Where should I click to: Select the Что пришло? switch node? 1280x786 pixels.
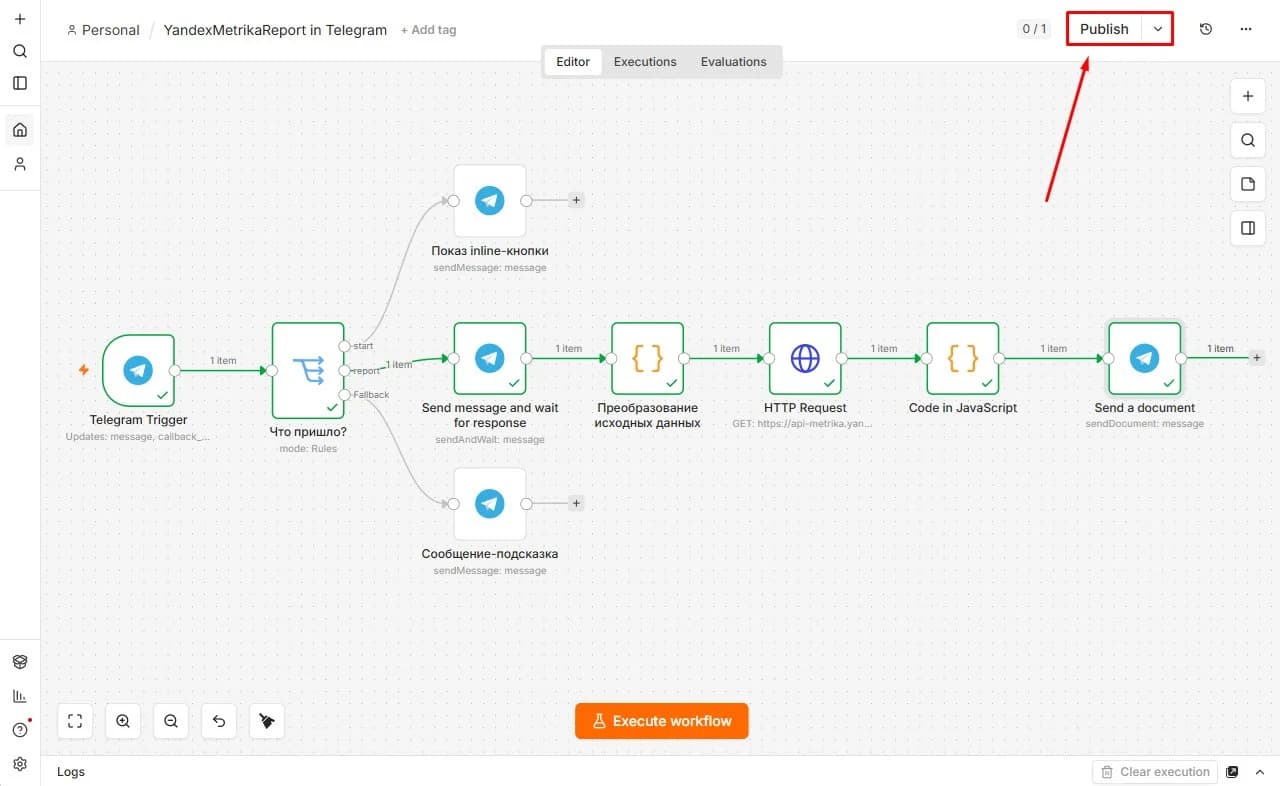(x=308, y=371)
